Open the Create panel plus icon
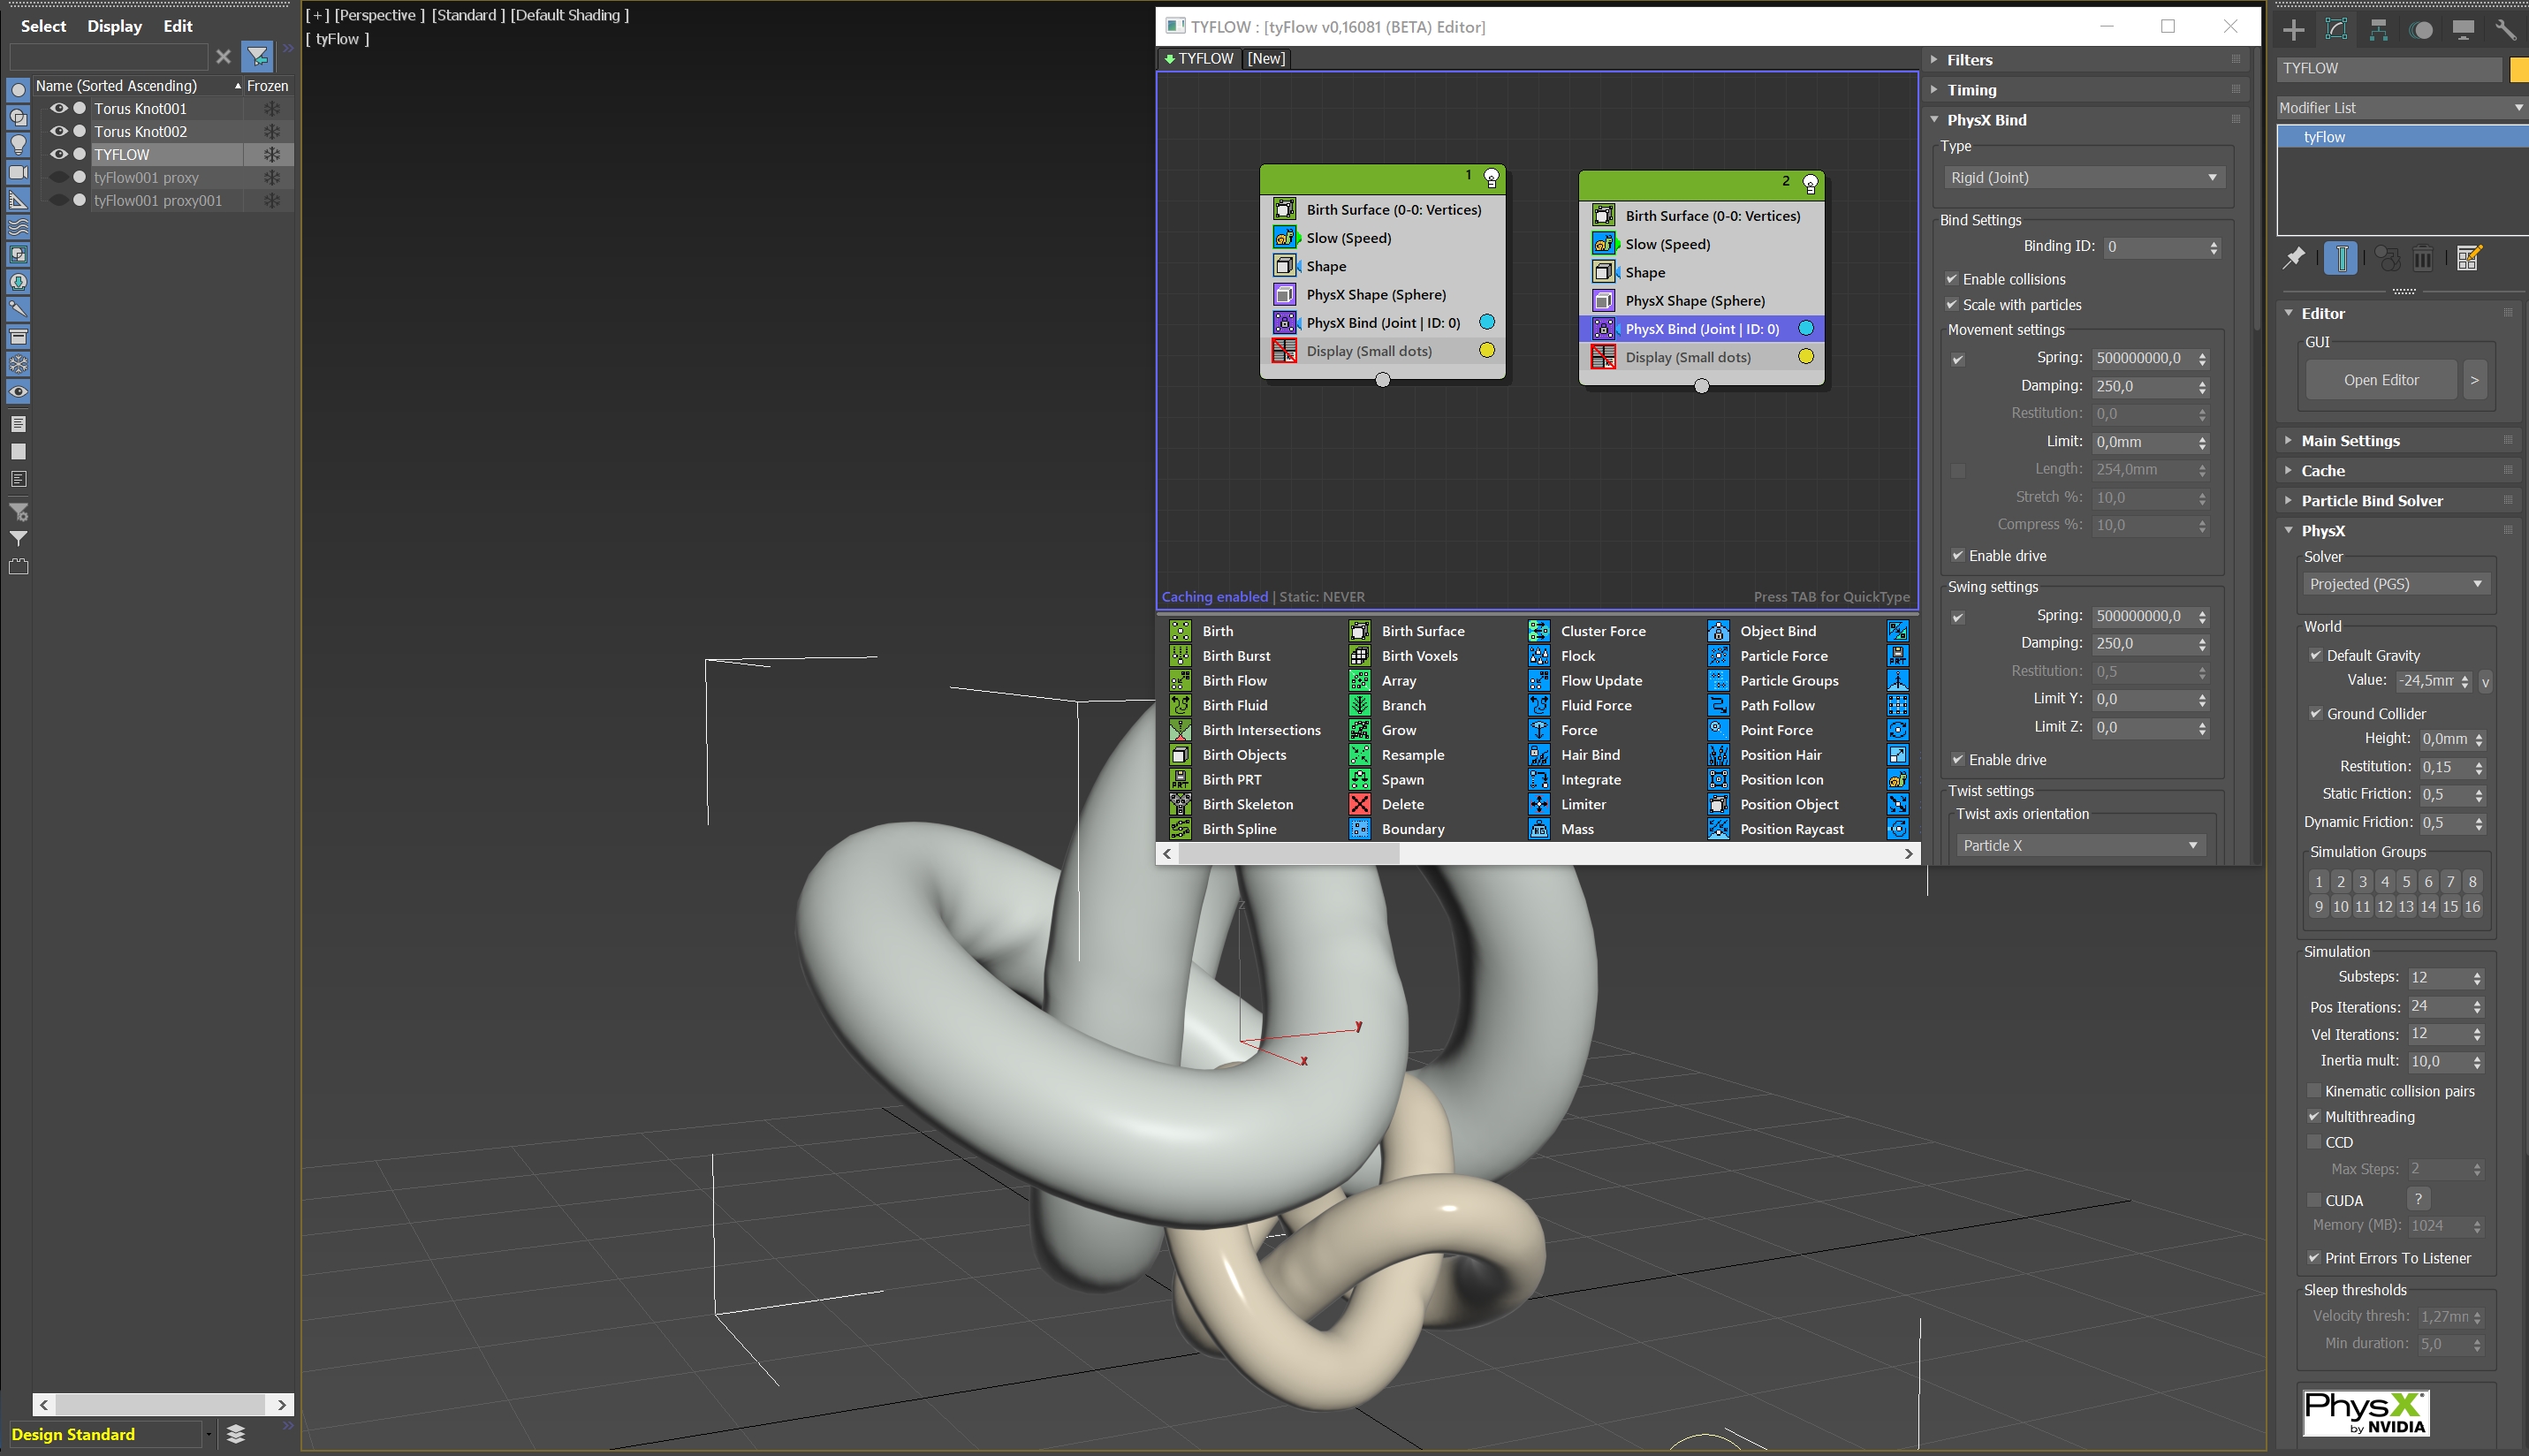2529x1456 pixels. tap(2294, 30)
